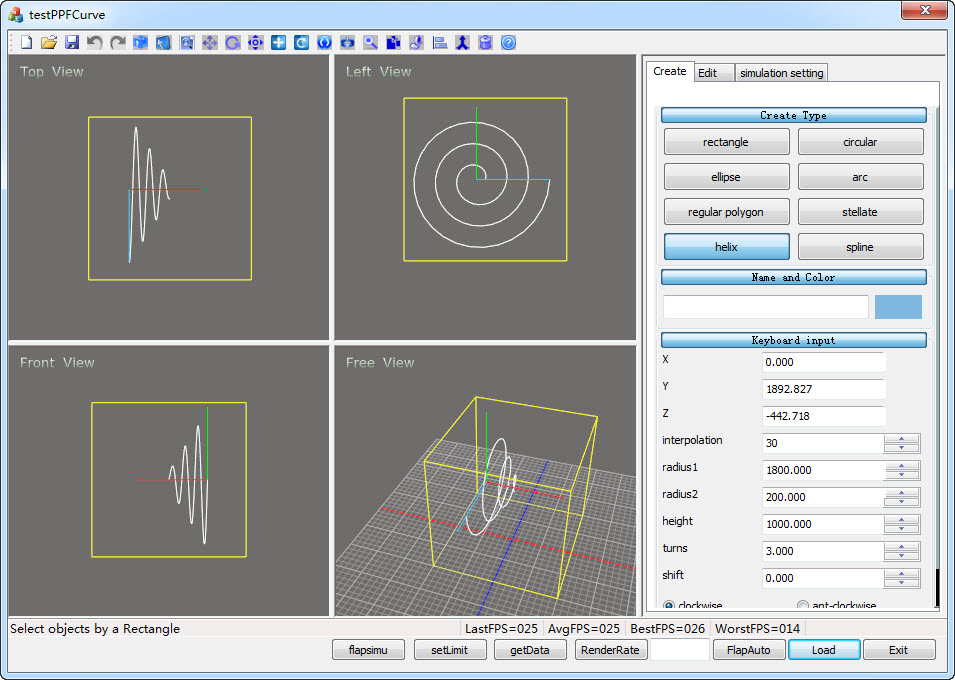
Task: Open the simulation setting tab
Action: click(x=781, y=73)
